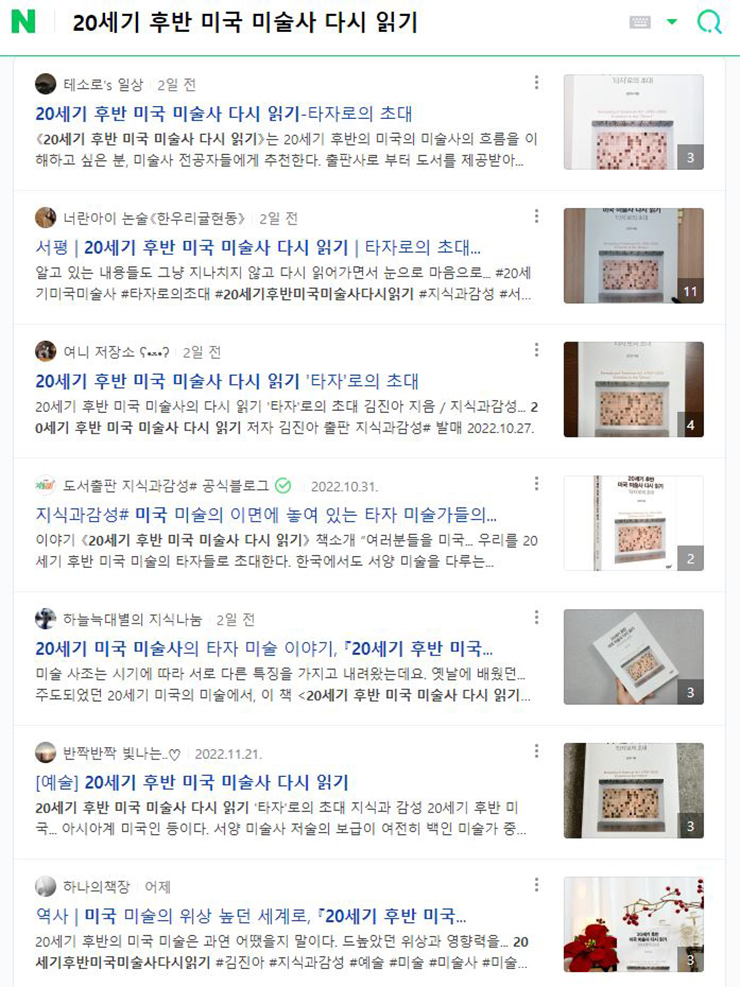Screen dimensions: 740x987
Task: Click the green Naver N logo
Action: click(x=23, y=22)
